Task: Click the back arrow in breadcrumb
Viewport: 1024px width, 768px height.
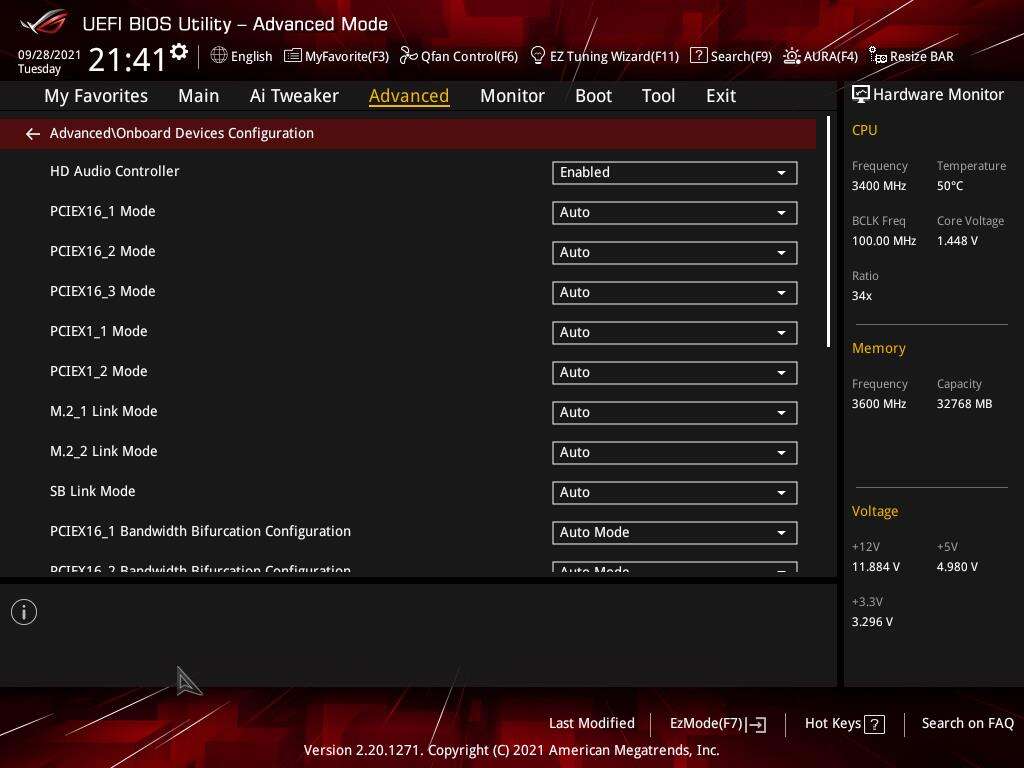Action: click(x=33, y=133)
